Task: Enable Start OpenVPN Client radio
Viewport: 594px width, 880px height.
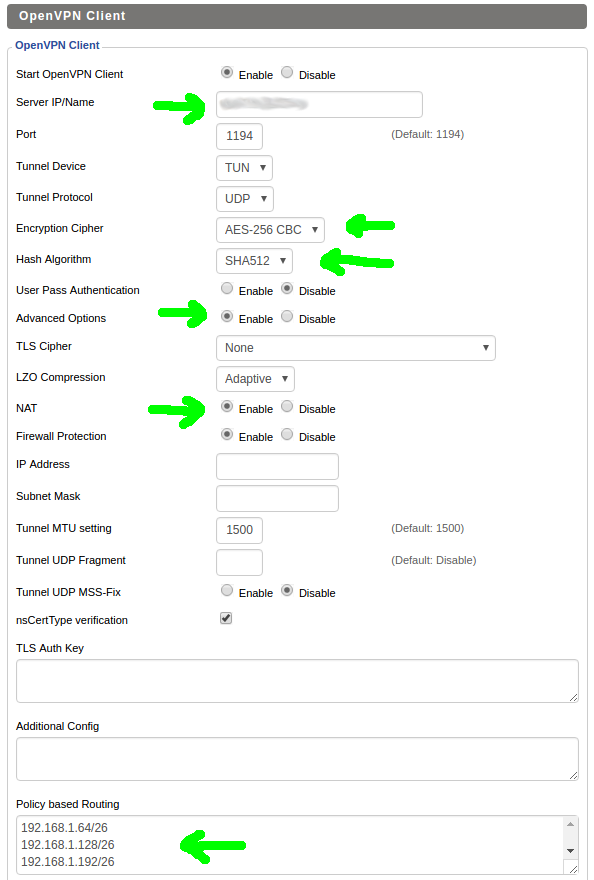Action: tap(227, 72)
